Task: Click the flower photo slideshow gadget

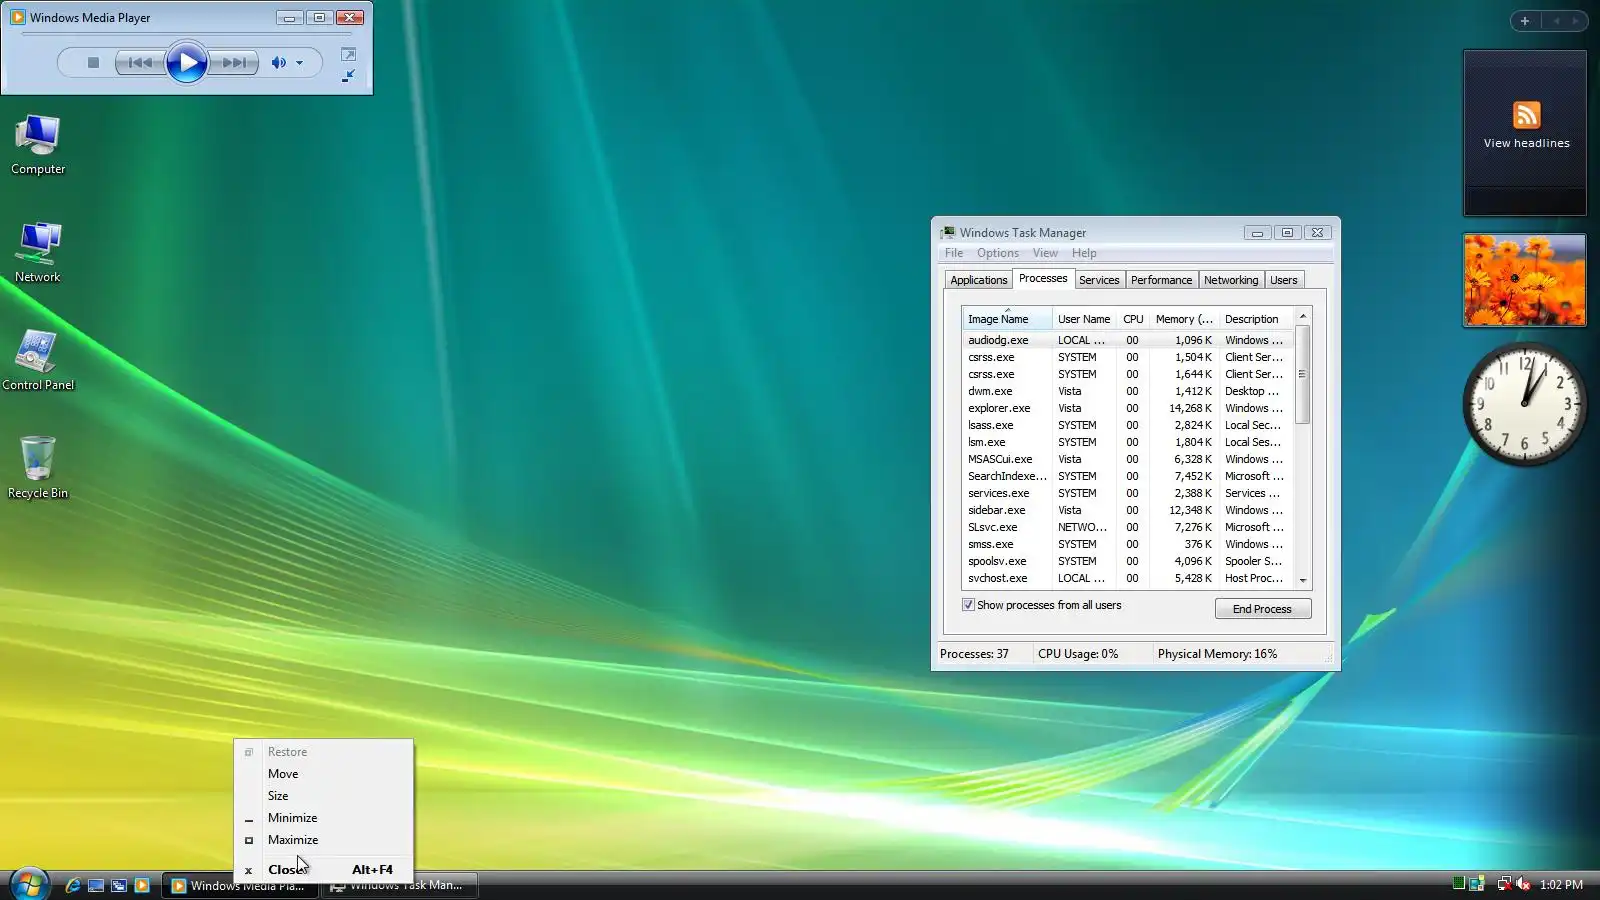Action: point(1525,280)
